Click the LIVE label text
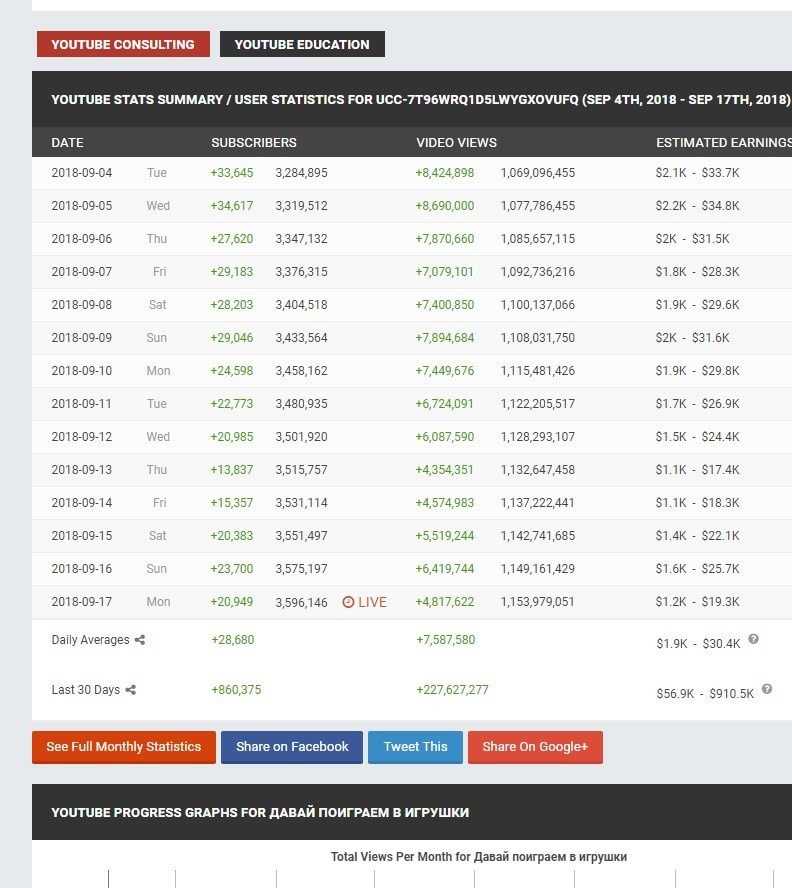Image resolution: width=792 pixels, height=888 pixels. [372, 602]
